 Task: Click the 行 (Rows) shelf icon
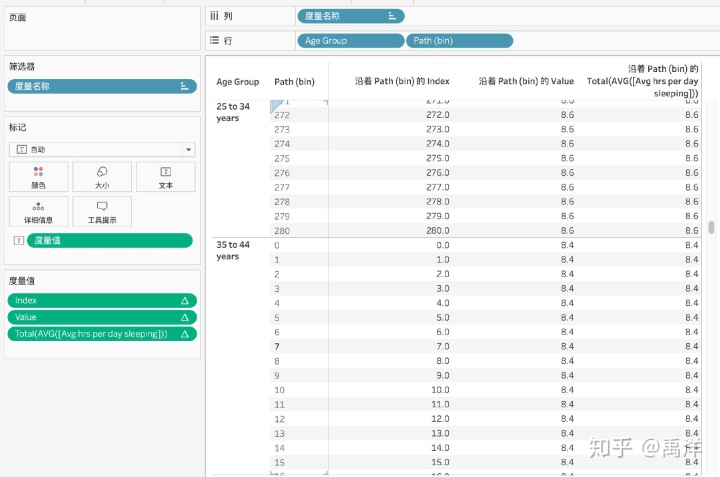[x=213, y=40]
